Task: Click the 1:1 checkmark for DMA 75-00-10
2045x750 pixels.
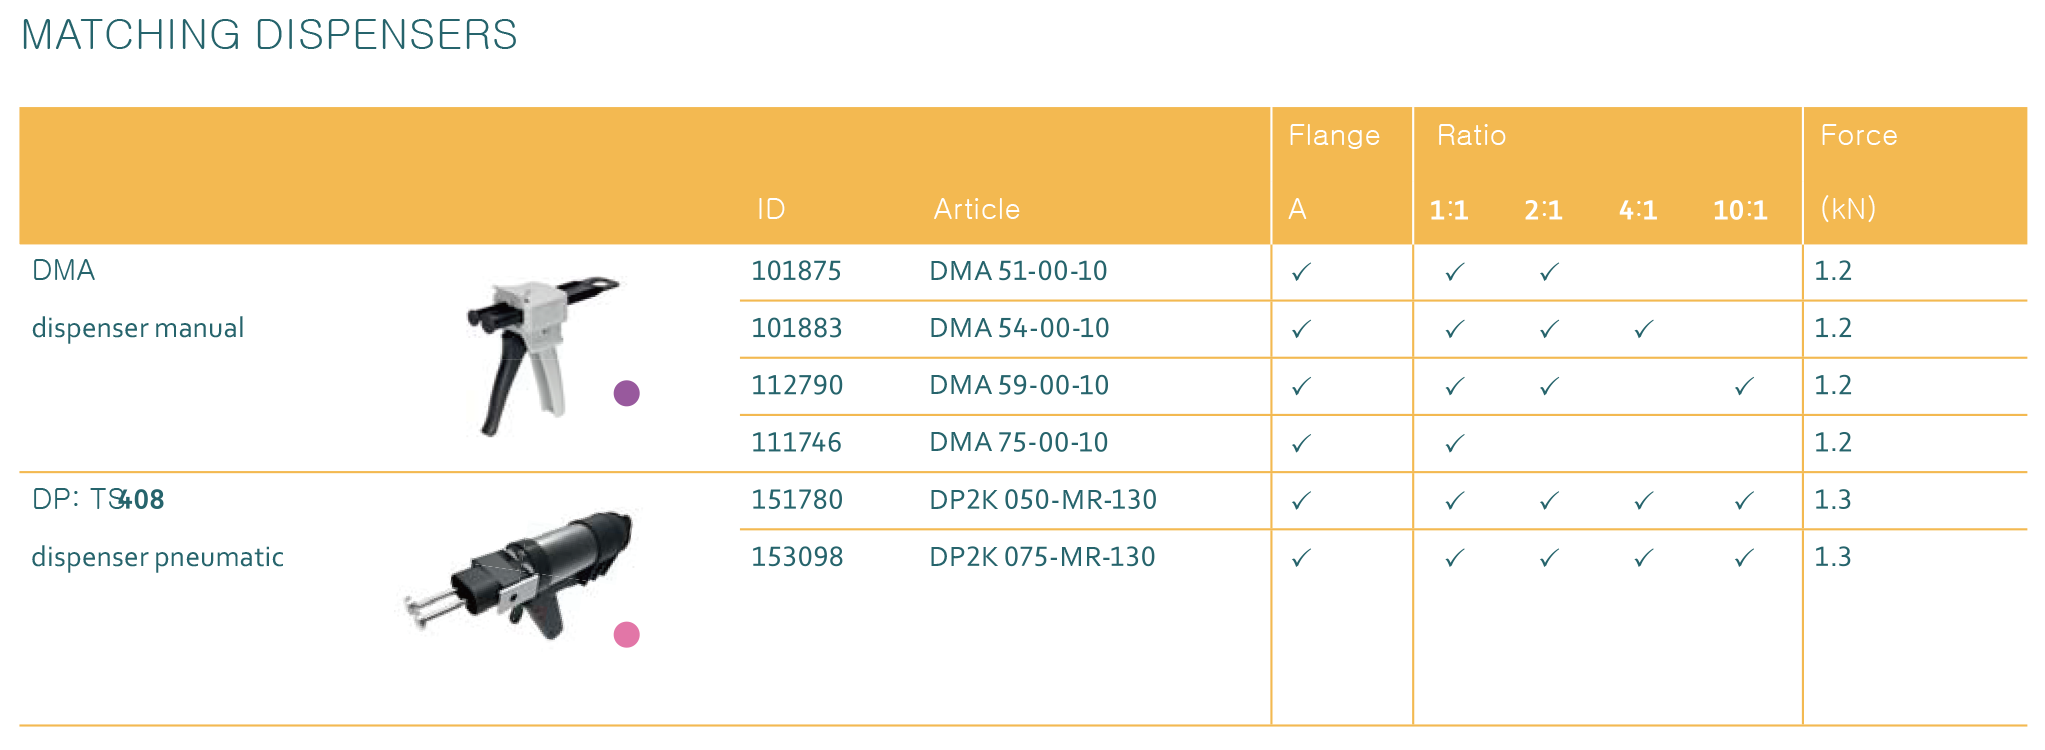Action: coord(1455,443)
